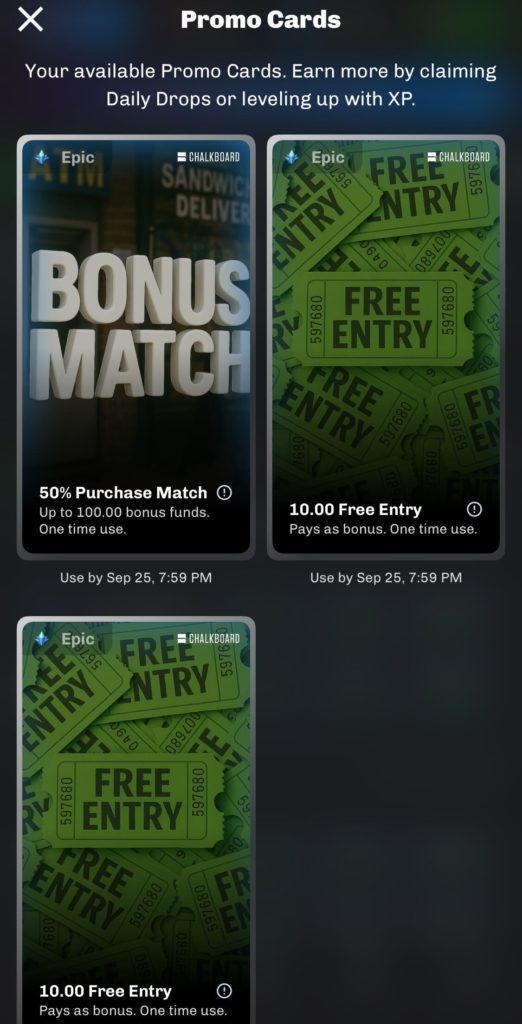Tap the Promo Cards header title
The height and width of the screenshot is (1024, 522).
(x=261, y=20)
